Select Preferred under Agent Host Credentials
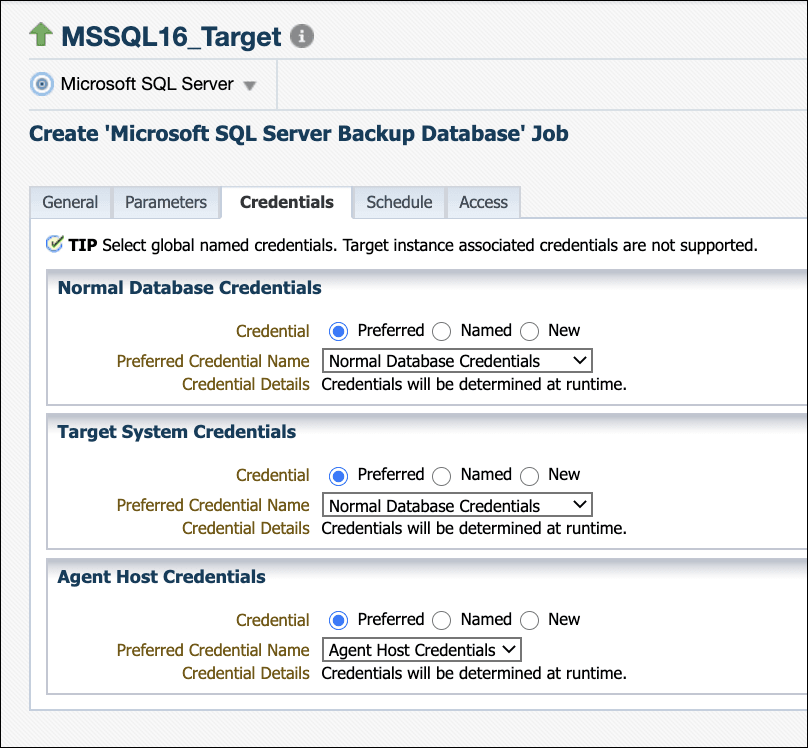This screenshot has width=808, height=748. [x=339, y=620]
